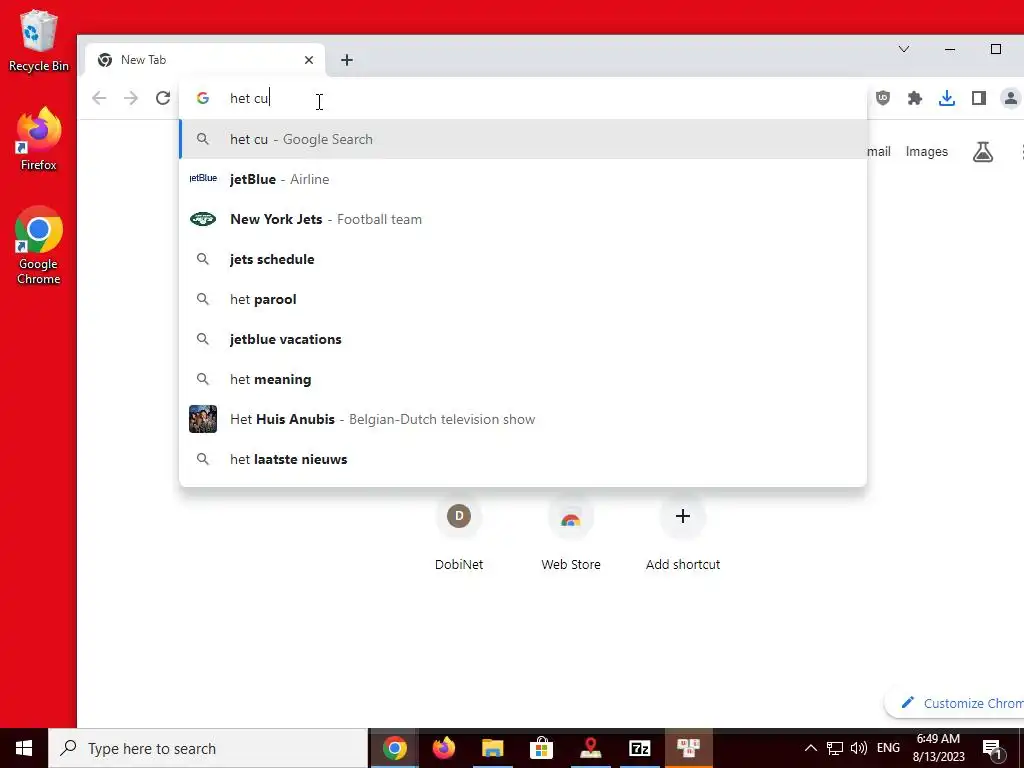Open the tab search chevron
Viewport: 1024px width, 768px height.
[x=904, y=49]
